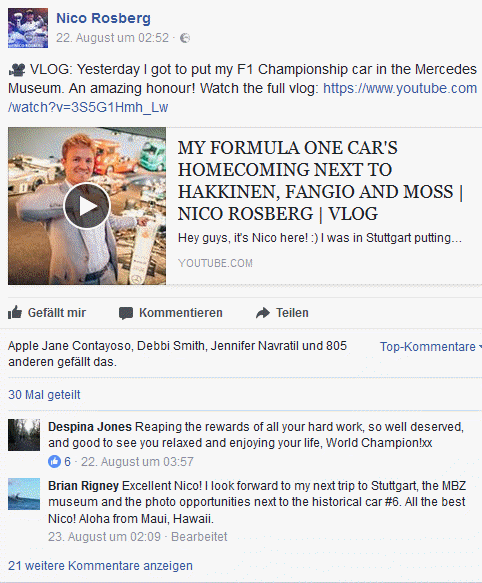Show list of 805 anderen who liked
This screenshot has height=583, width=482.
pos(178,354)
